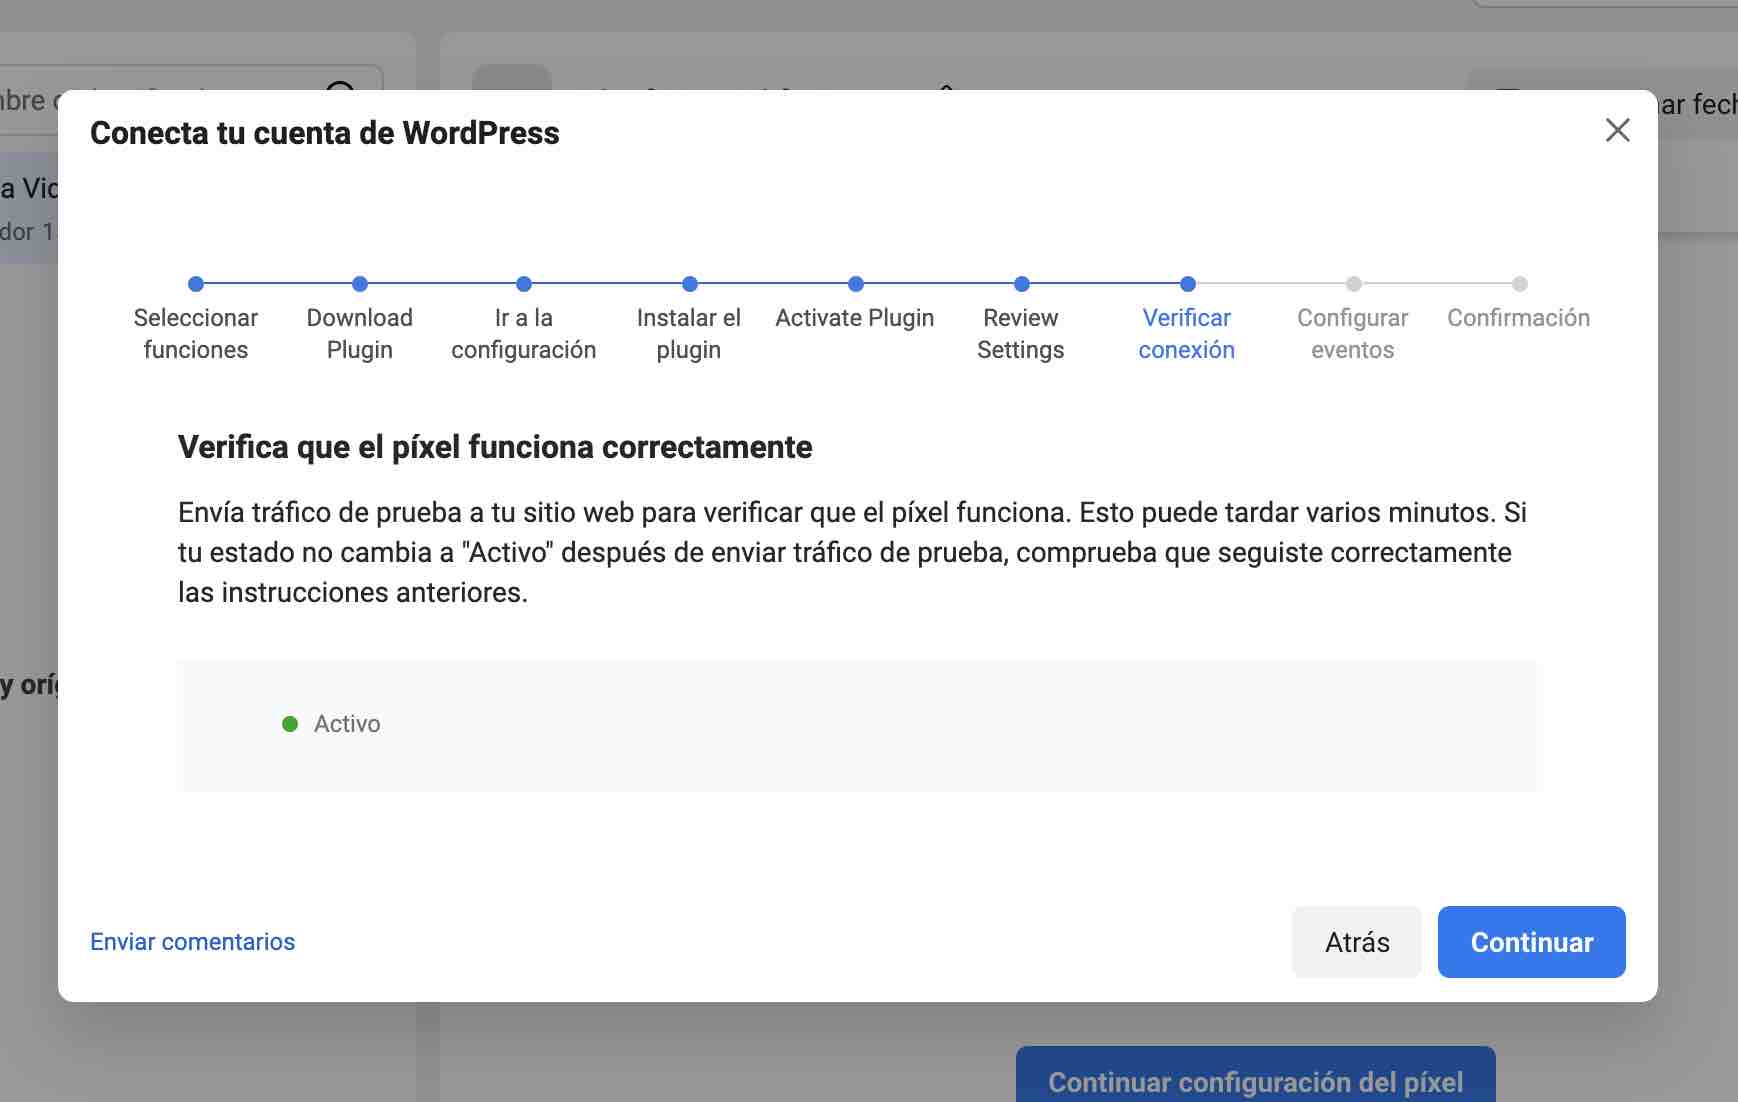Viewport: 1738px width, 1102px height.
Task: Click the Activo status label
Action: coord(347,724)
